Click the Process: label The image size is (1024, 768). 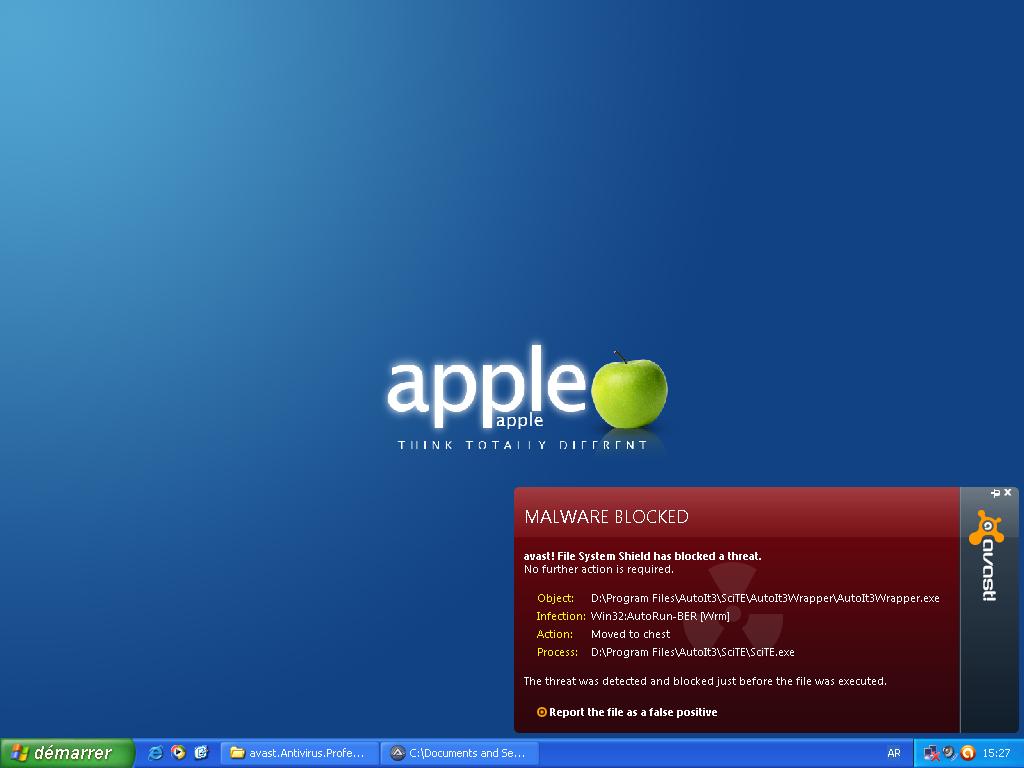[x=557, y=652]
